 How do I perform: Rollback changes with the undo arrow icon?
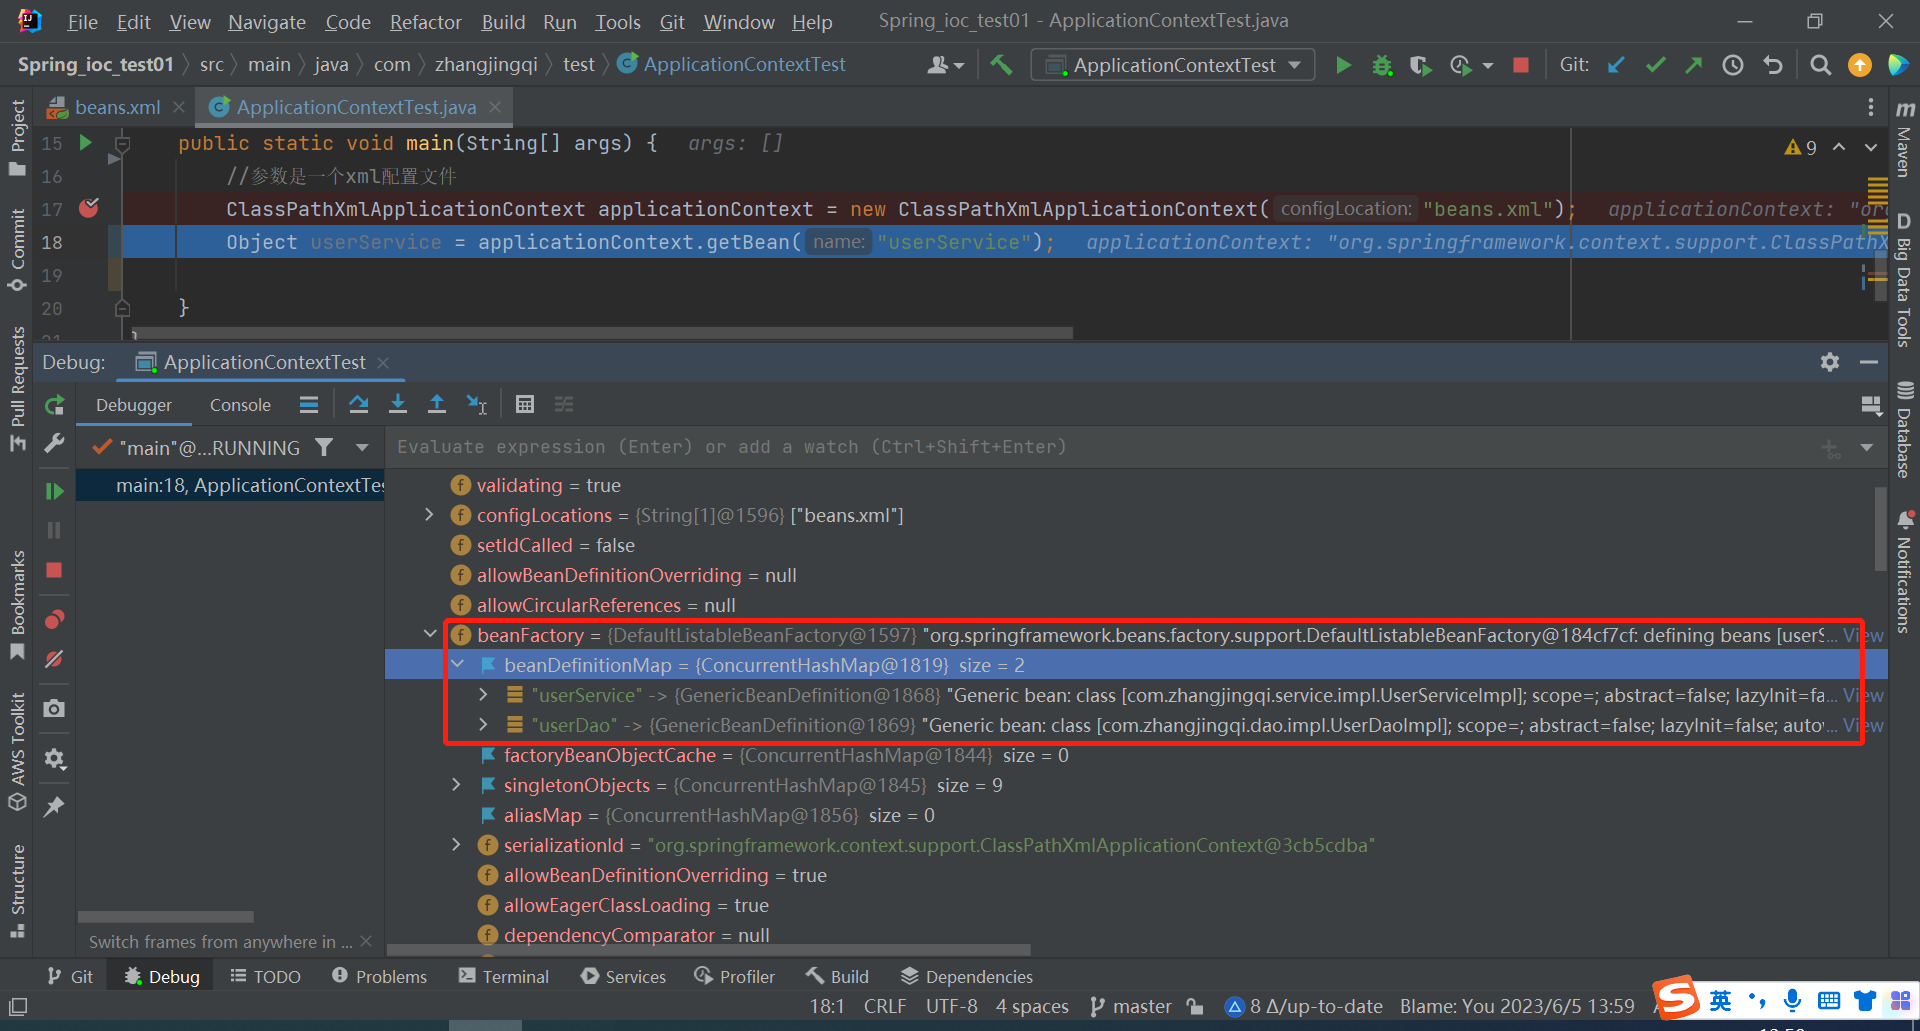(1773, 65)
